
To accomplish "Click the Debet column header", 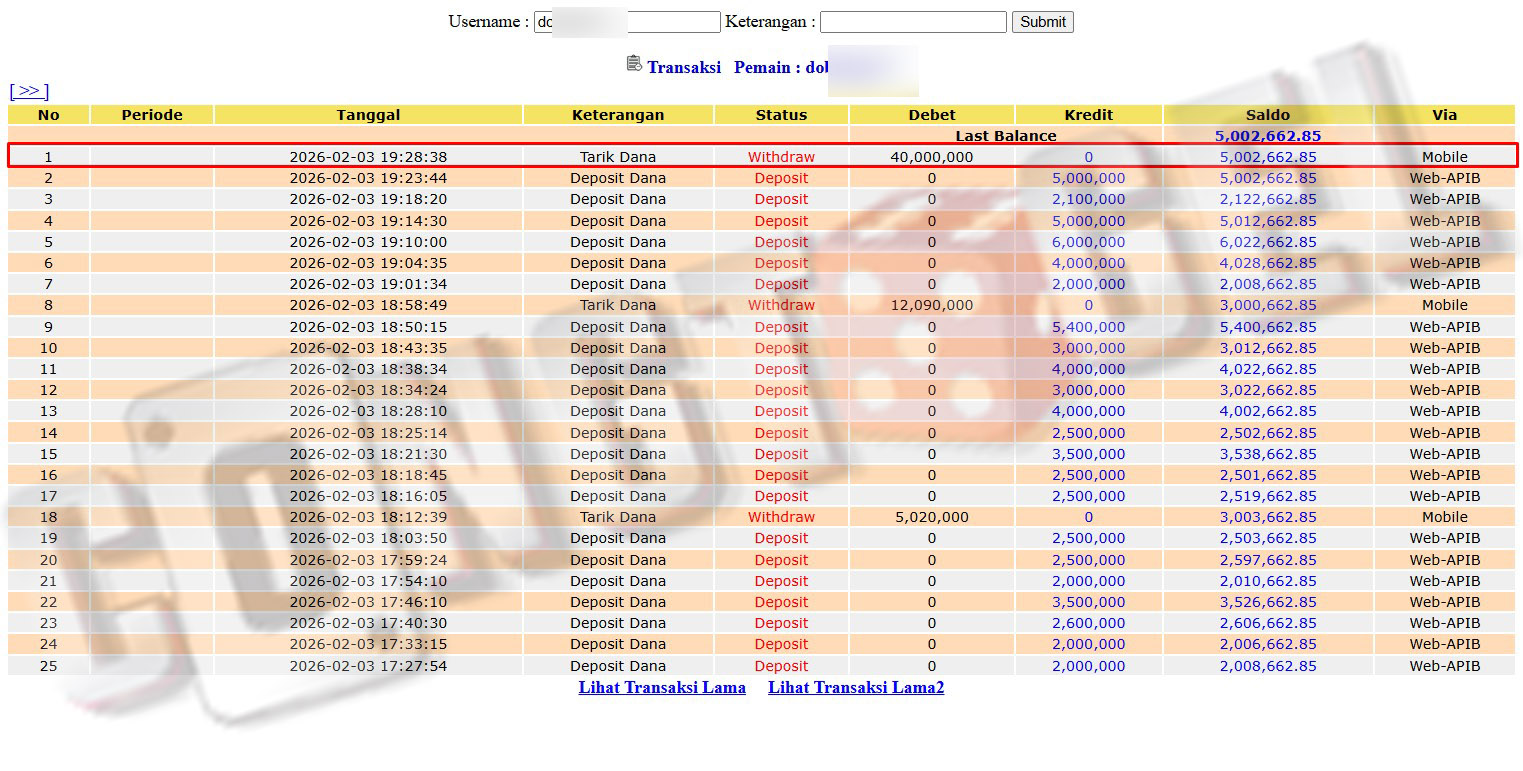I will click(931, 115).
